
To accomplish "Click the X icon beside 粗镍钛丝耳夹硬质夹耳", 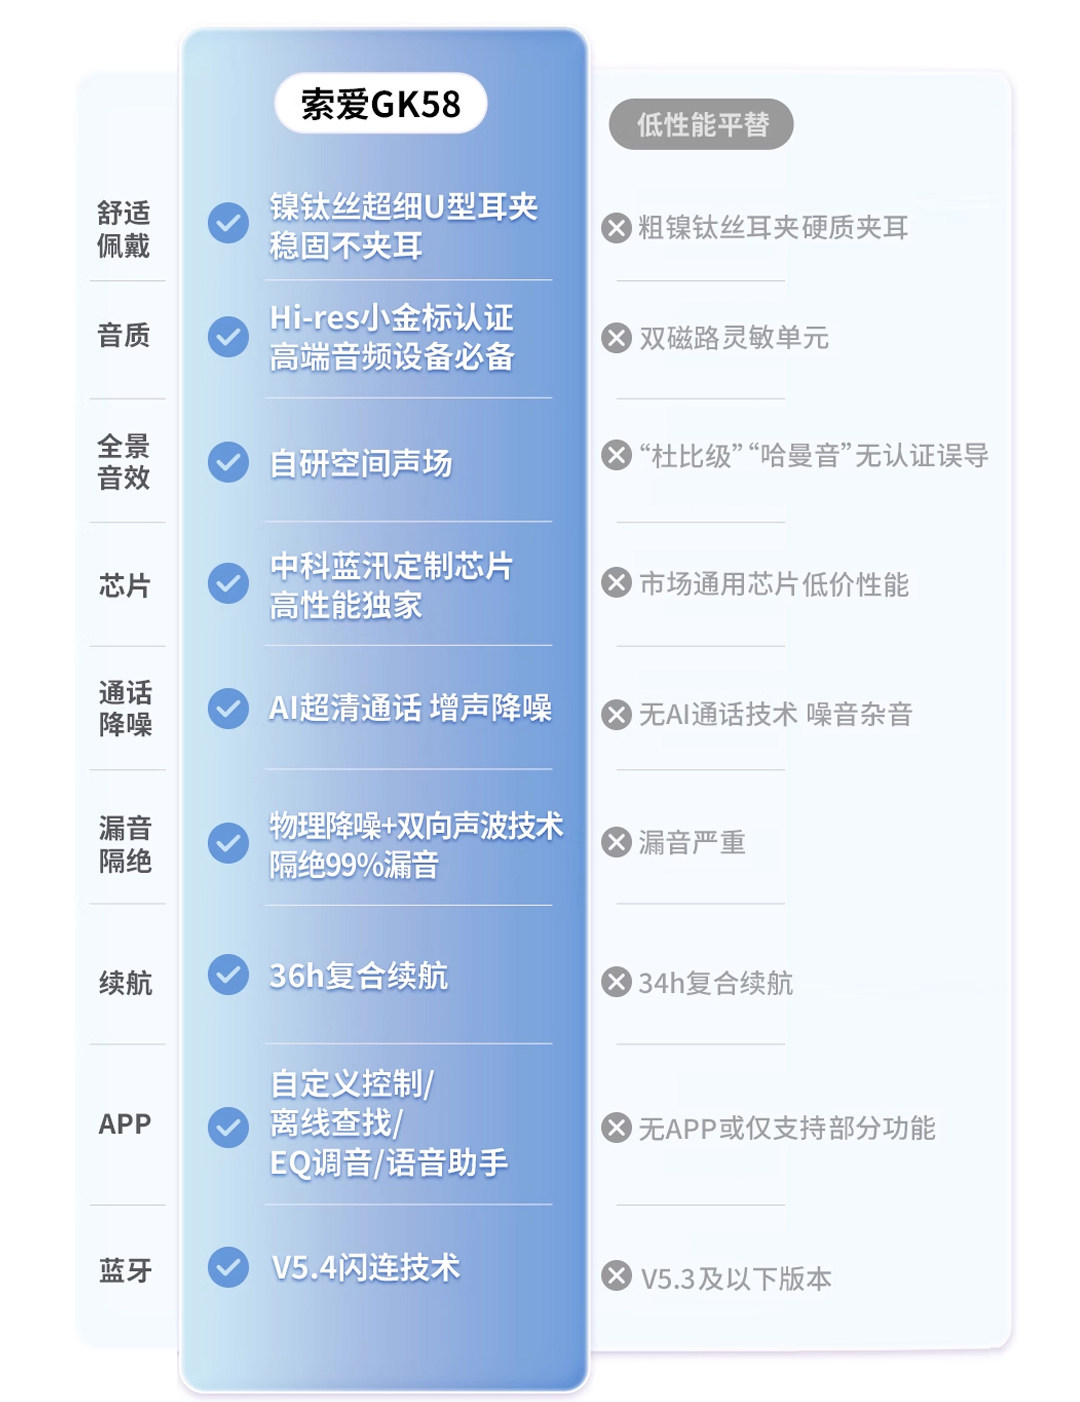I will [x=616, y=228].
